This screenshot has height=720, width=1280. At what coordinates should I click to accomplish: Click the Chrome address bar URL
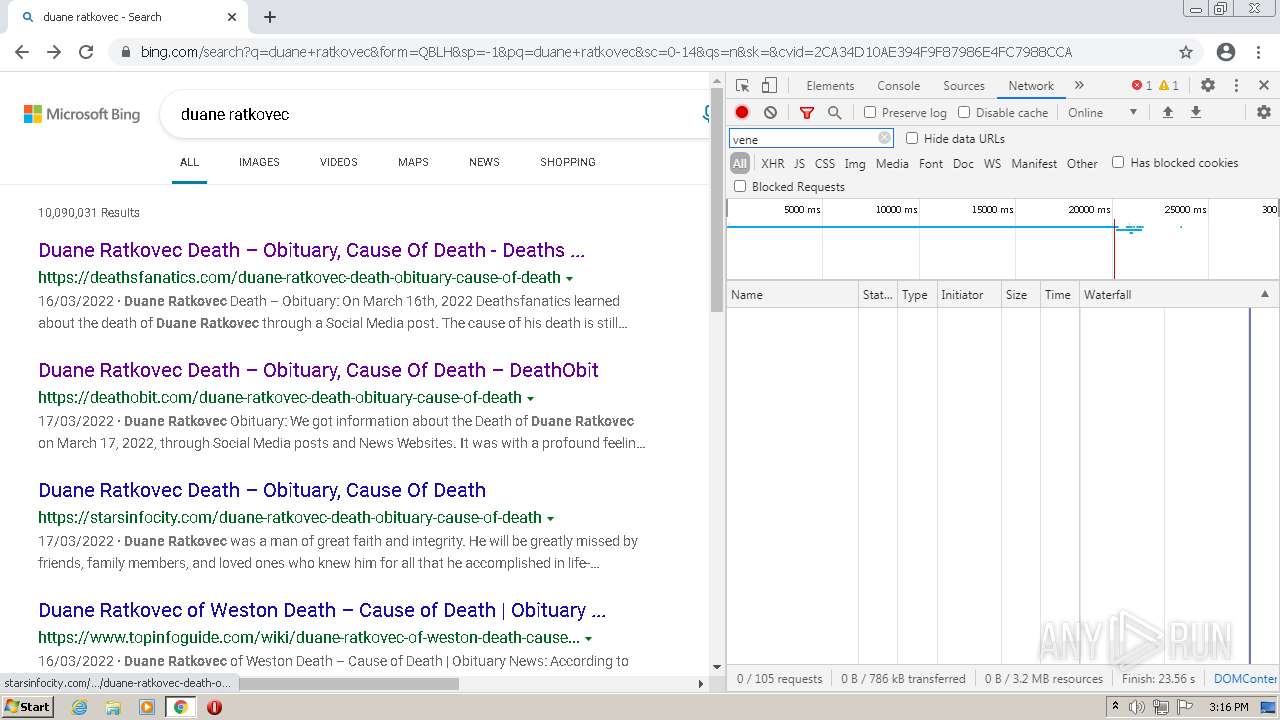606,52
